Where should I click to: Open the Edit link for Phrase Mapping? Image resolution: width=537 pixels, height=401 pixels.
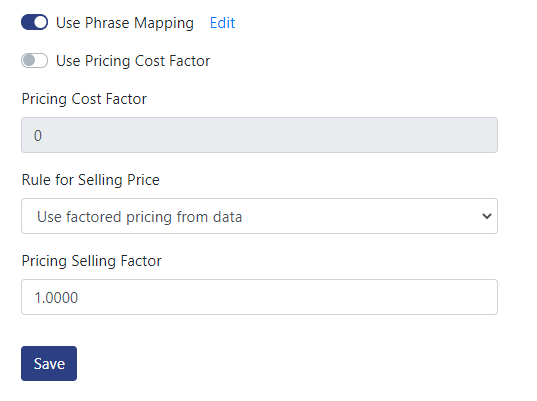tap(222, 23)
